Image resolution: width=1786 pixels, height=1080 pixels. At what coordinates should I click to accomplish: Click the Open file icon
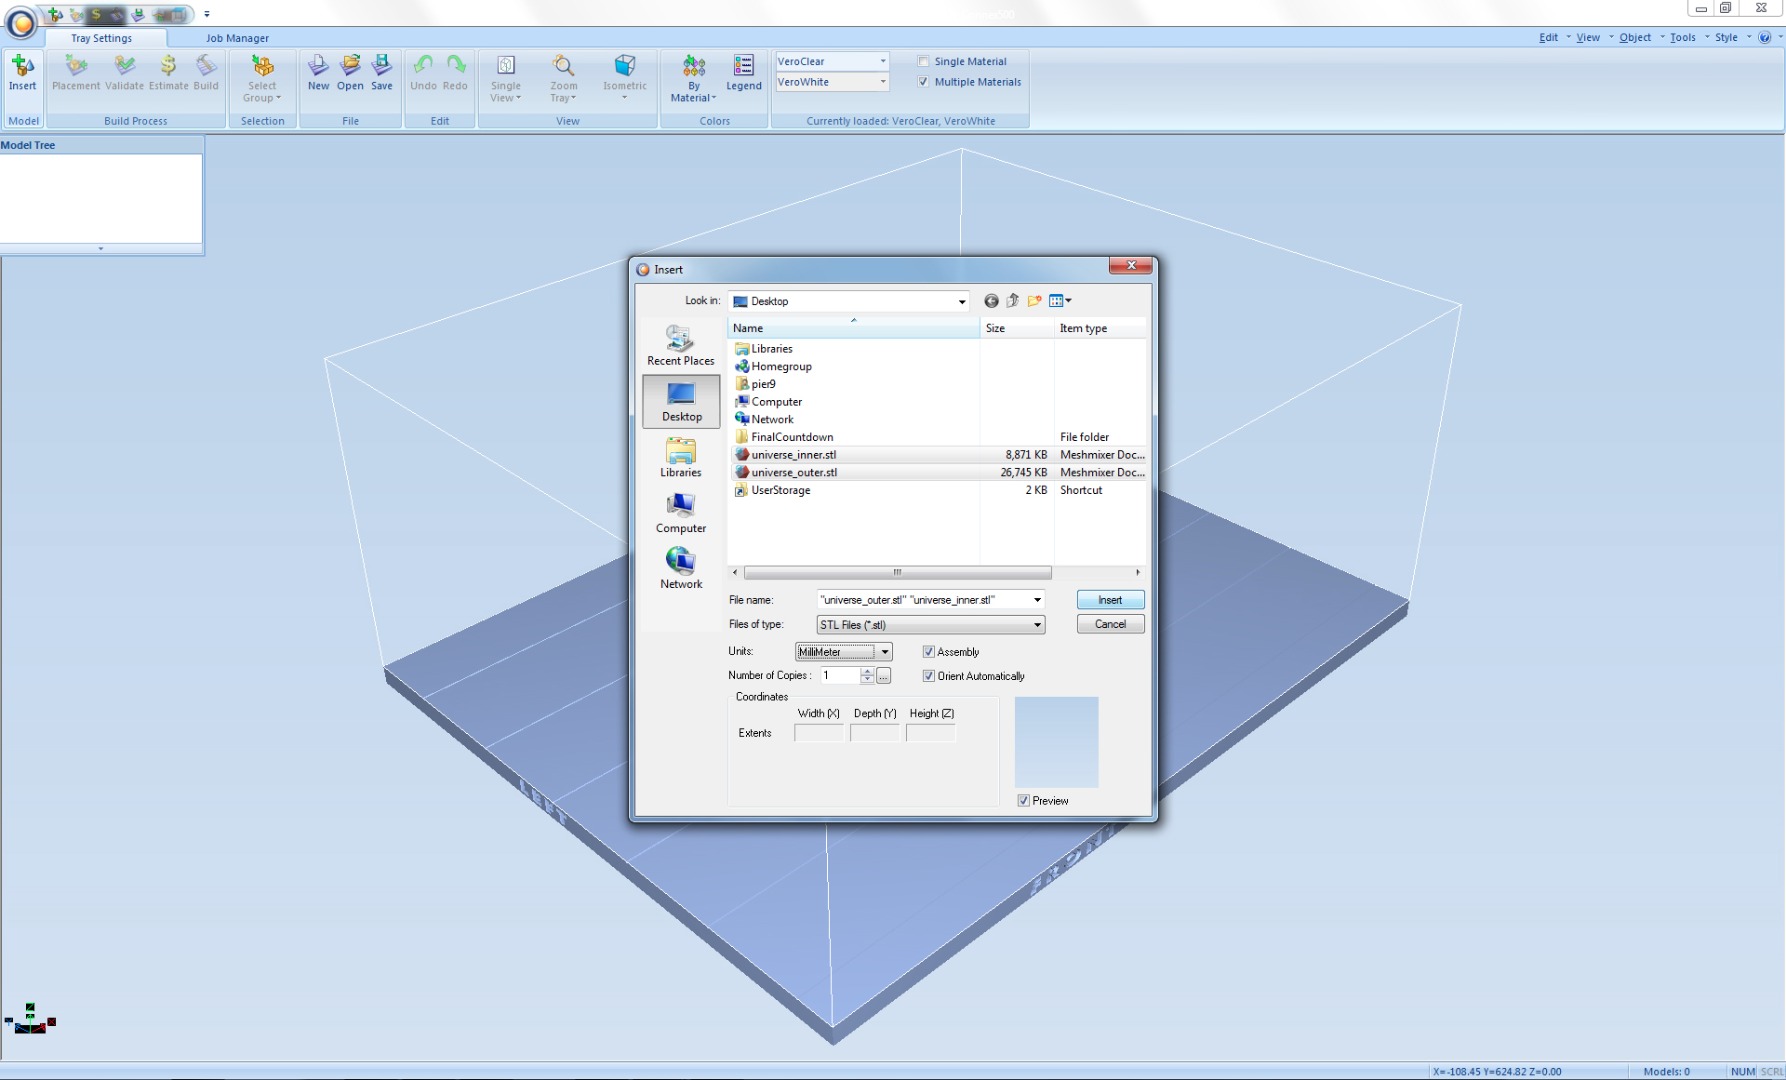click(x=350, y=73)
